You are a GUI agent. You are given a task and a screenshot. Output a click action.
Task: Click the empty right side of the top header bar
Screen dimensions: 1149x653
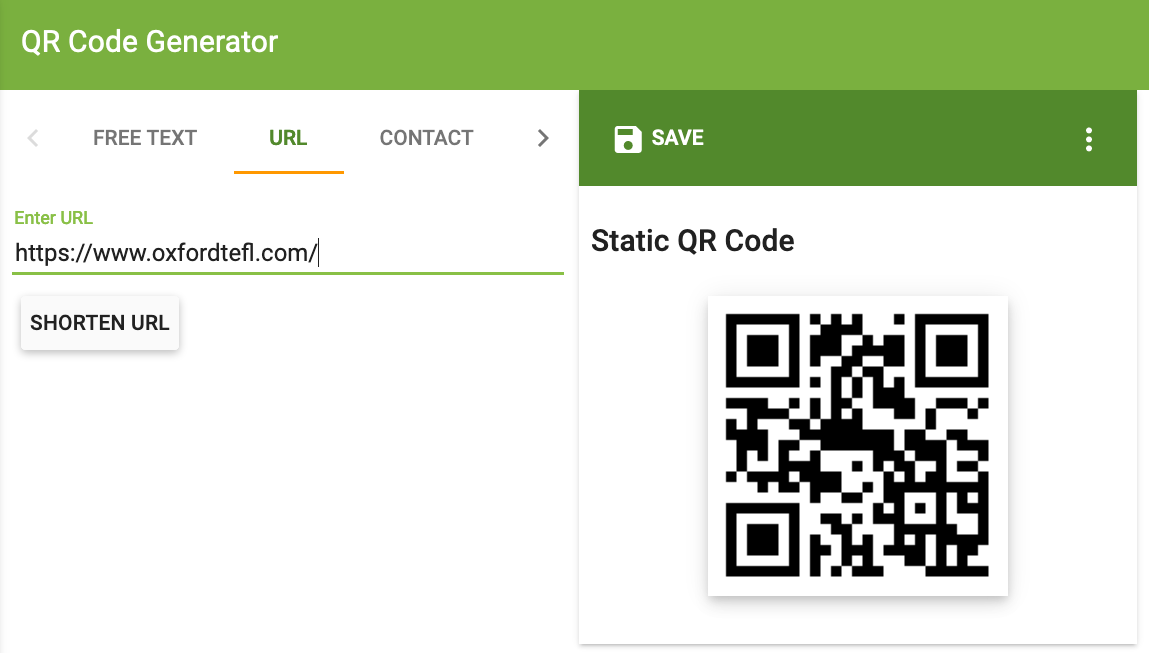pos(800,42)
